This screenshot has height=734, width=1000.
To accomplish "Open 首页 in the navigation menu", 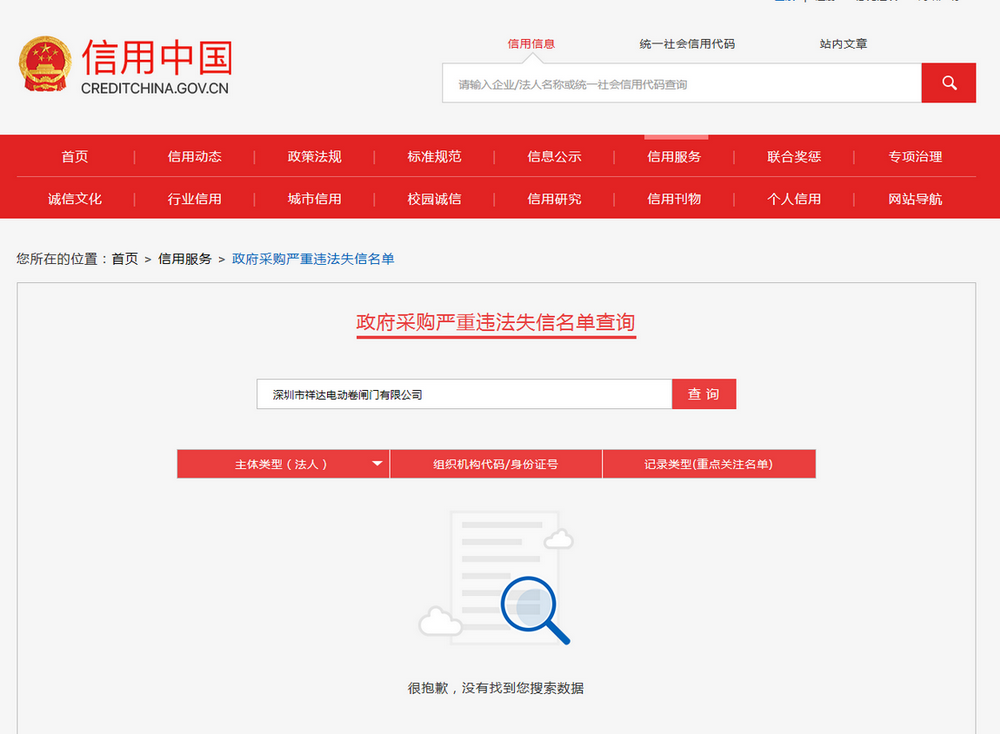I will pos(75,157).
